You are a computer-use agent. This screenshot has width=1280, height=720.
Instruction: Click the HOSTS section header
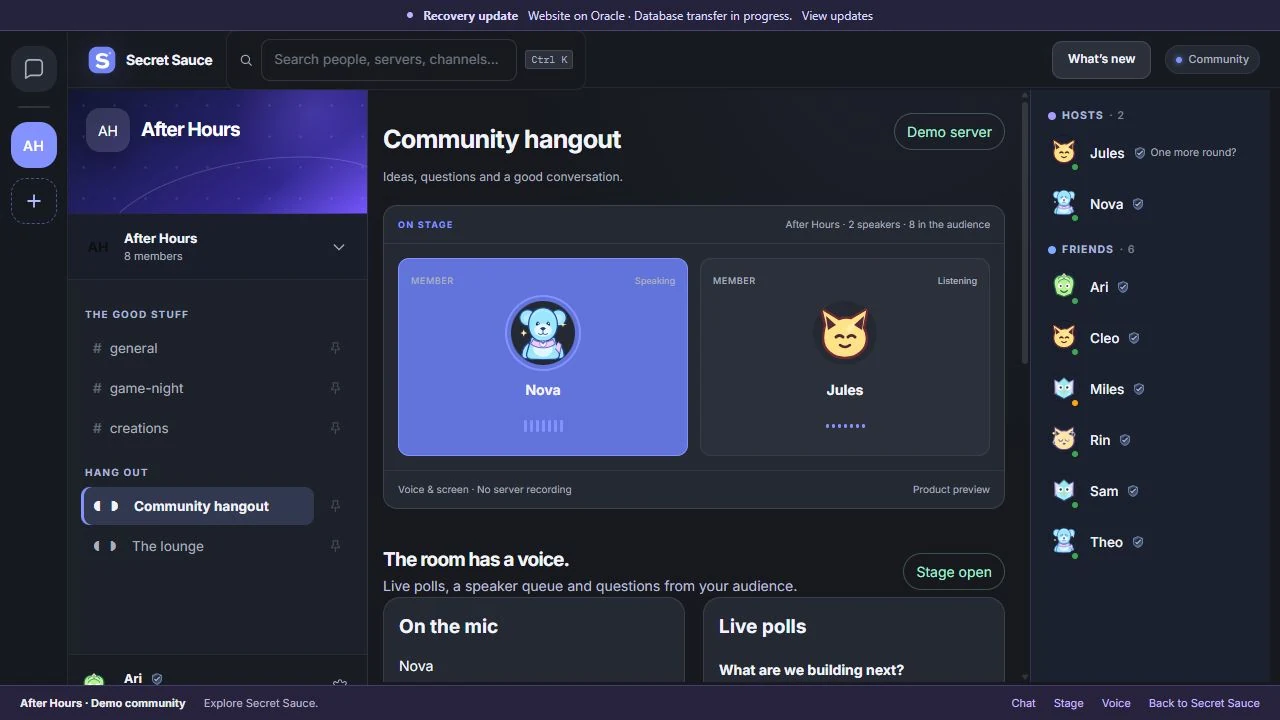(1086, 115)
